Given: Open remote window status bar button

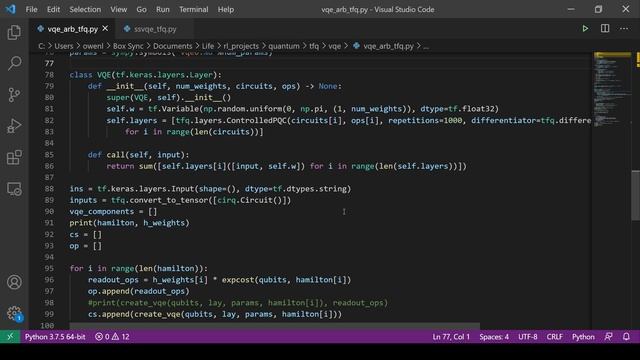Looking at the screenshot, I should 10,337.
